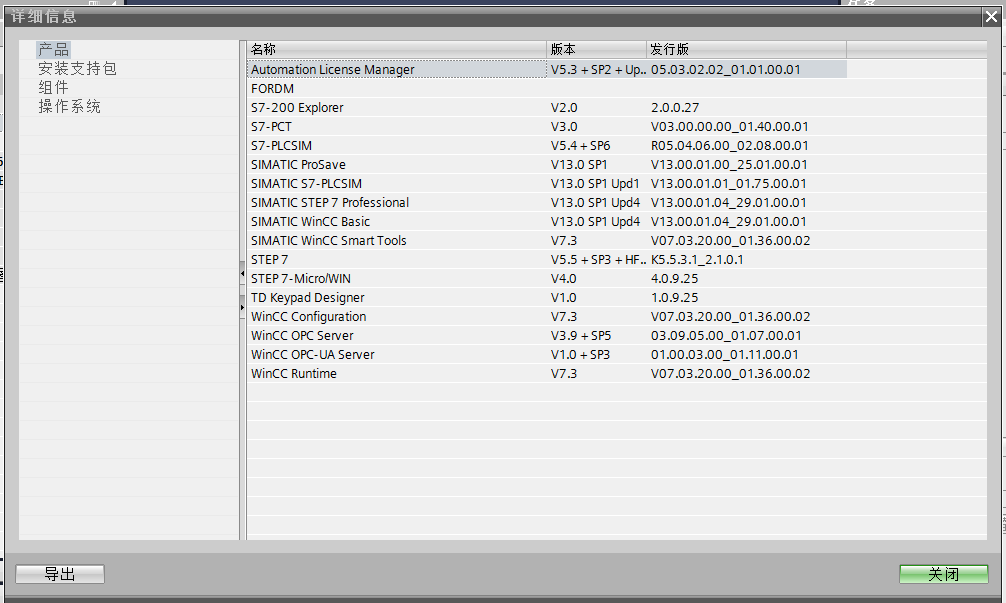Click version cell V13.0 SP1 Upd1

pos(595,183)
